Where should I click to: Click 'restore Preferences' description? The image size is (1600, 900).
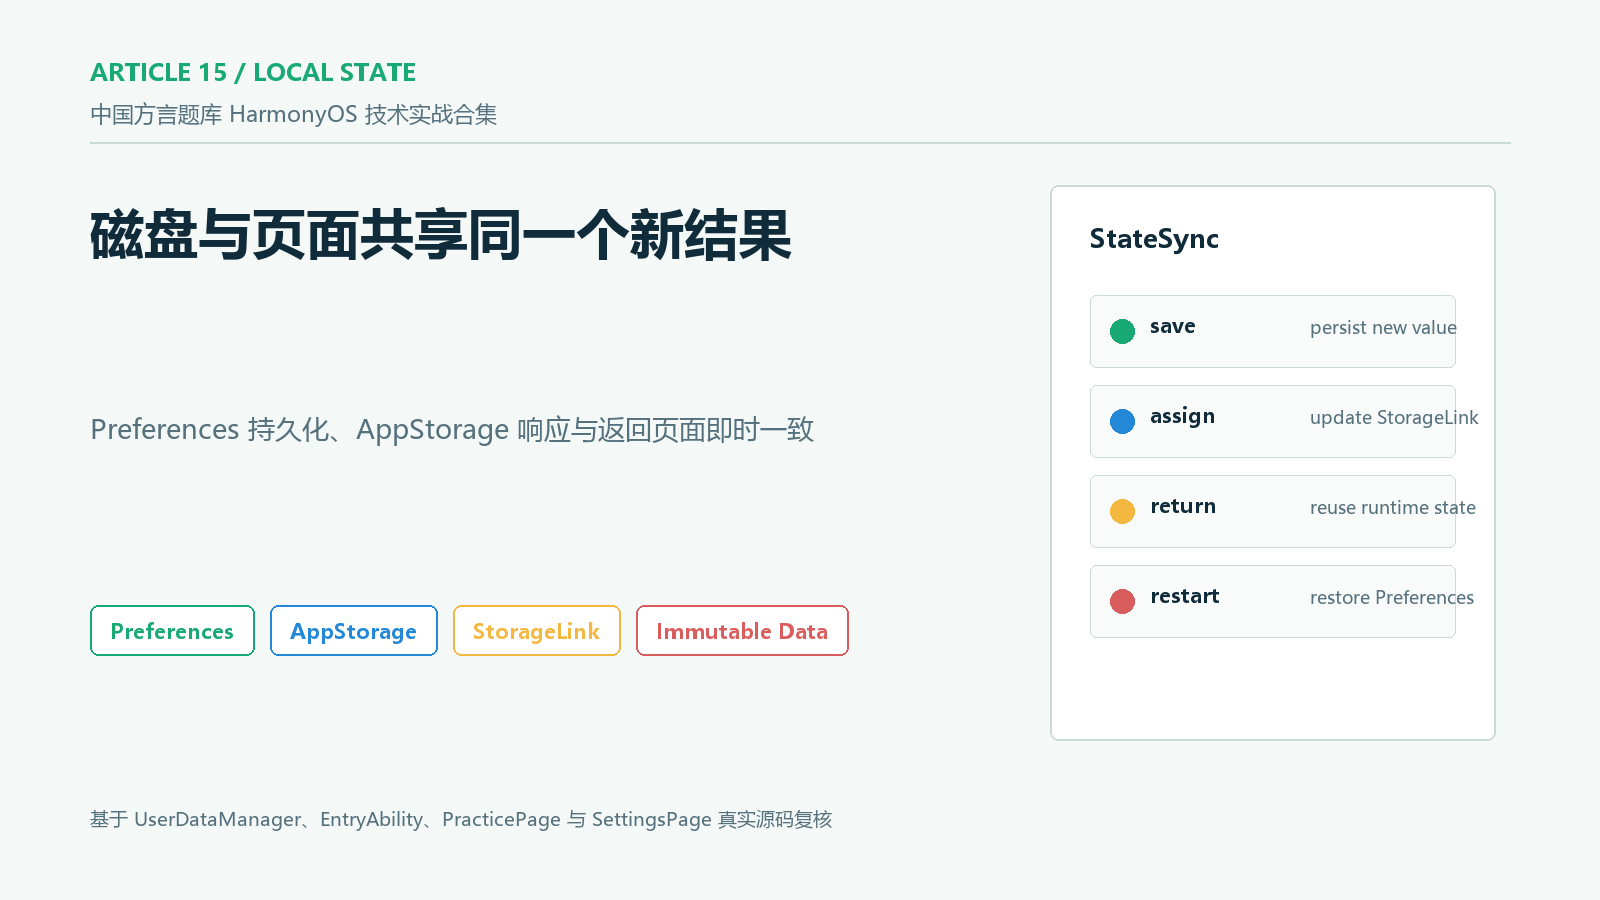[1392, 598]
